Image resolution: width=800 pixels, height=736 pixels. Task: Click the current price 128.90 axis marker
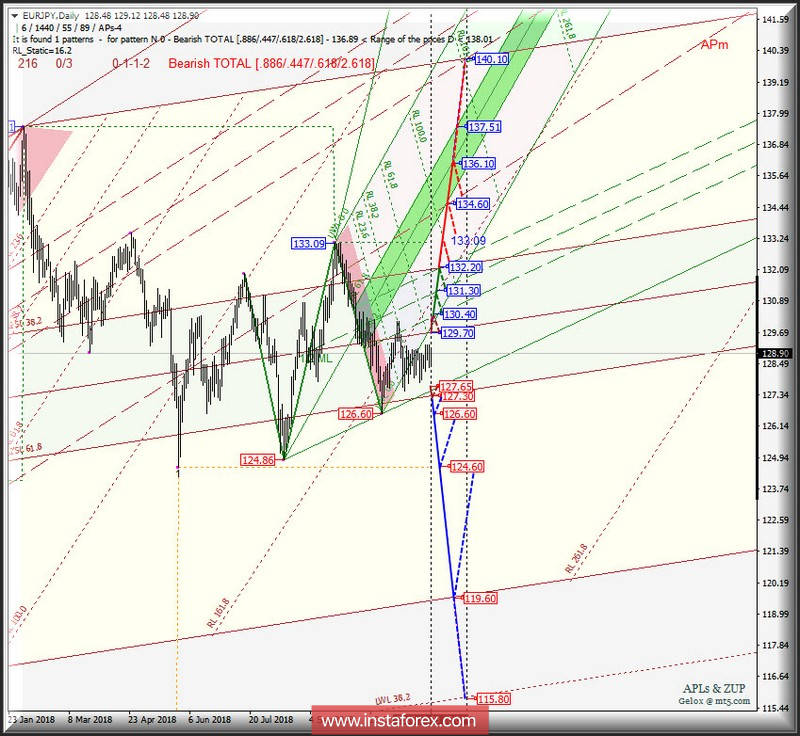pyautogui.click(x=775, y=353)
